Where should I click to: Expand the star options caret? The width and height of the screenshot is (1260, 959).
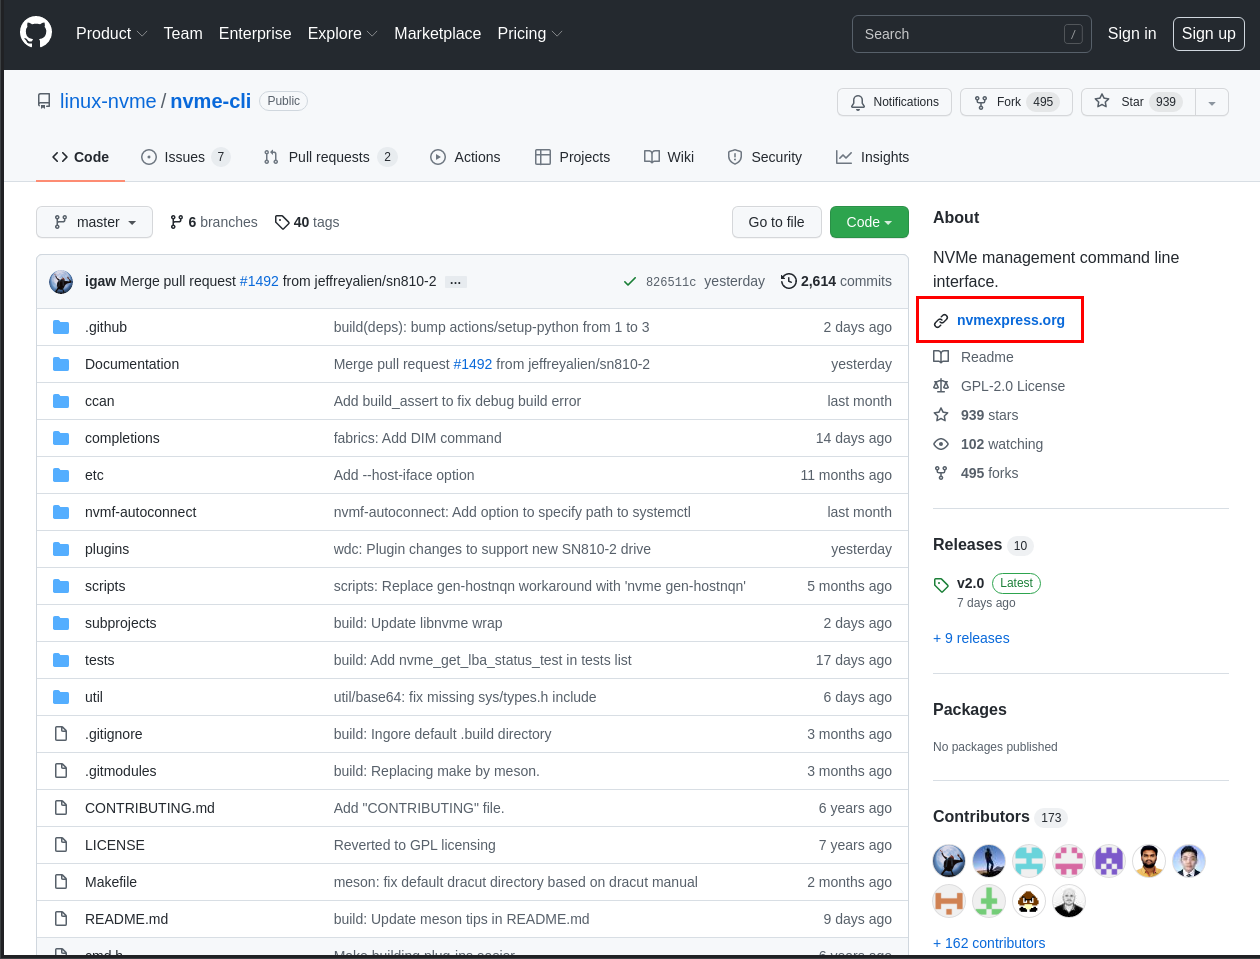(1211, 101)
